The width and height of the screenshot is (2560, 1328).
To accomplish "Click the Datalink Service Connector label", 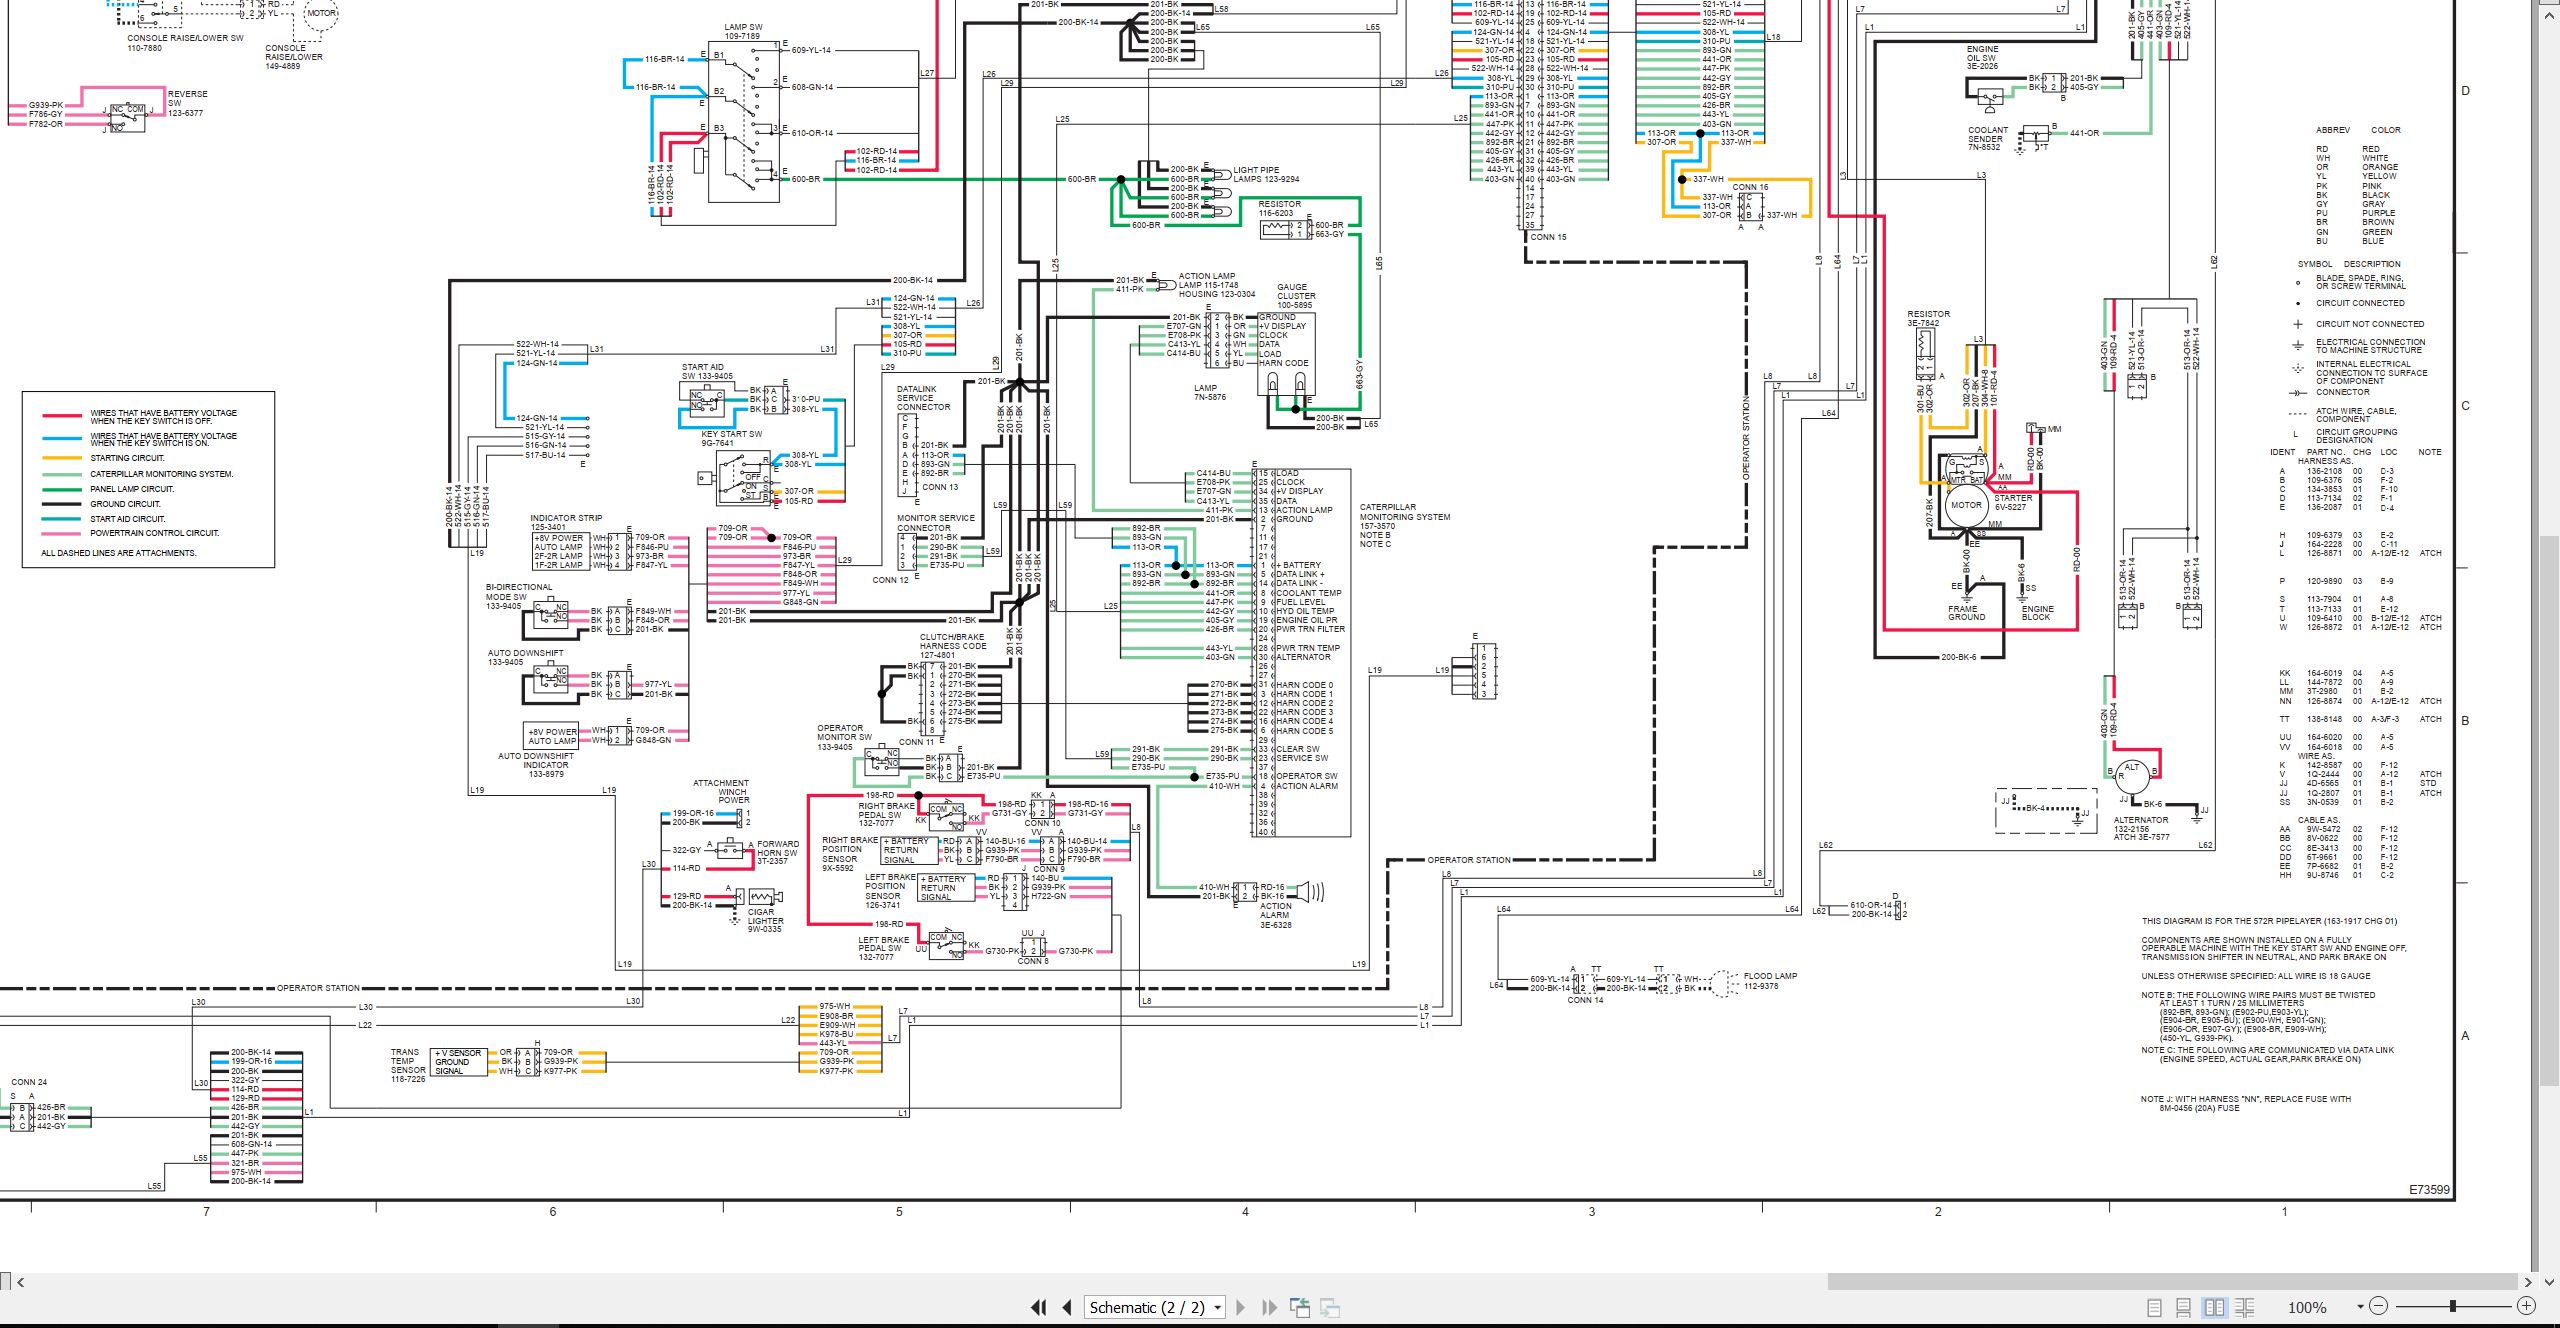I will (x=923, y=398).
